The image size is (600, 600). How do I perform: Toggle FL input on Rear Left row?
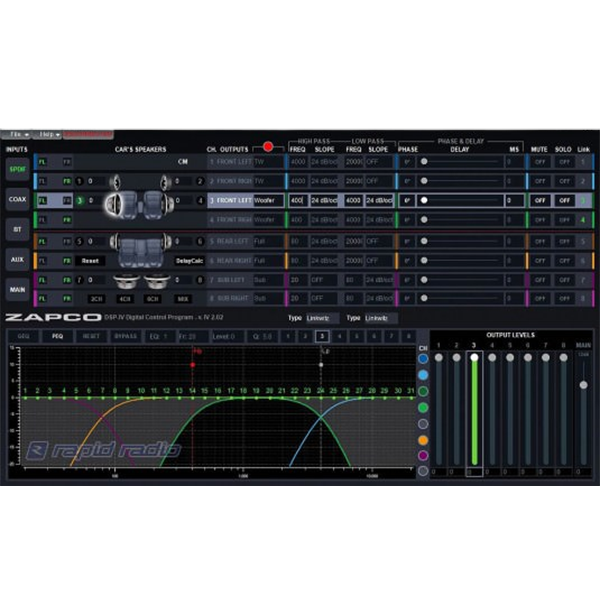[42, 241]
